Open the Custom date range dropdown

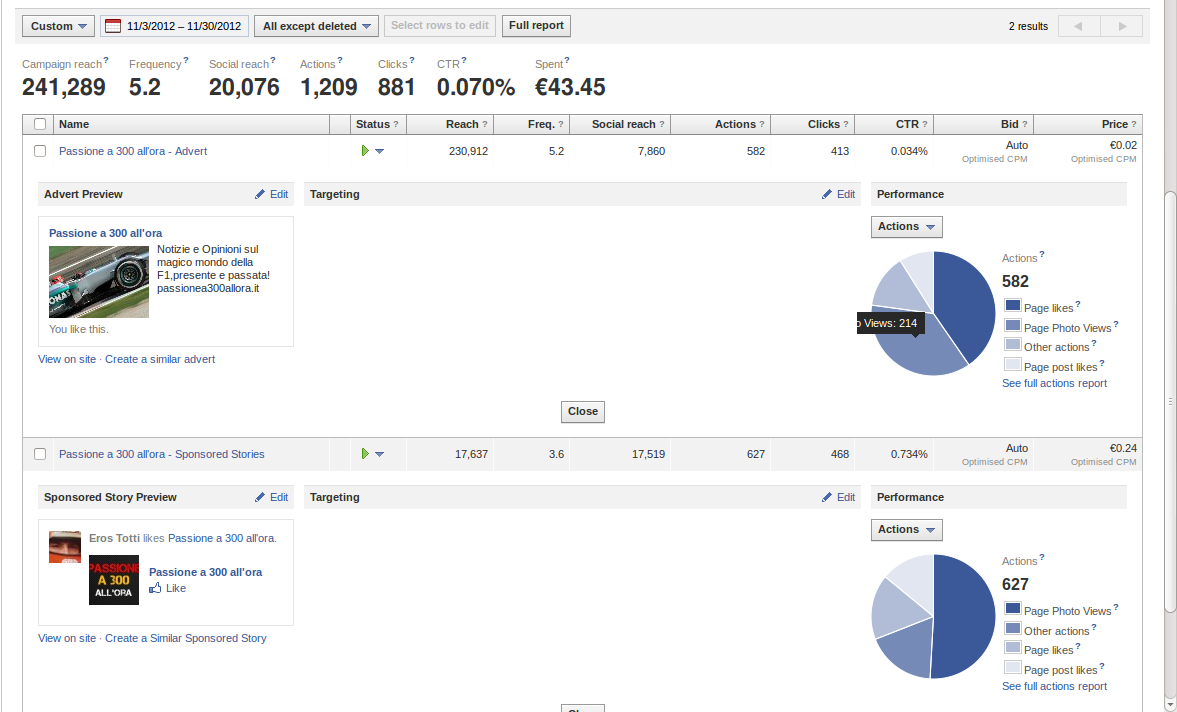coord(58,26)
